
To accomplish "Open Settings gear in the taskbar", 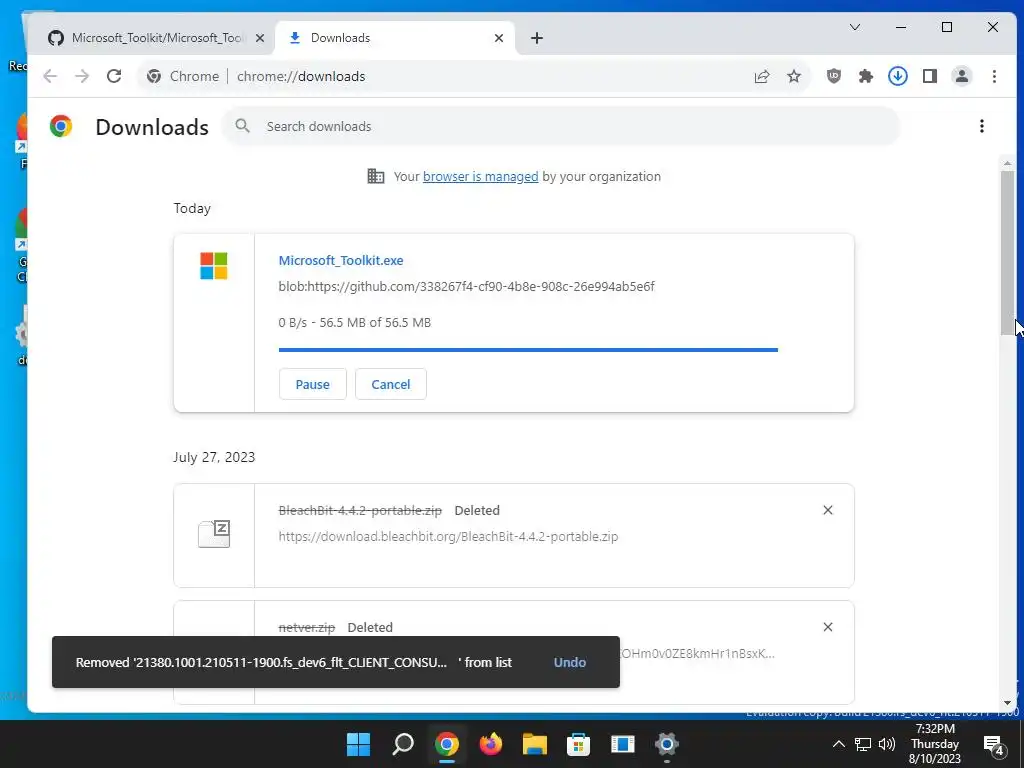I will tap(666, 744).
